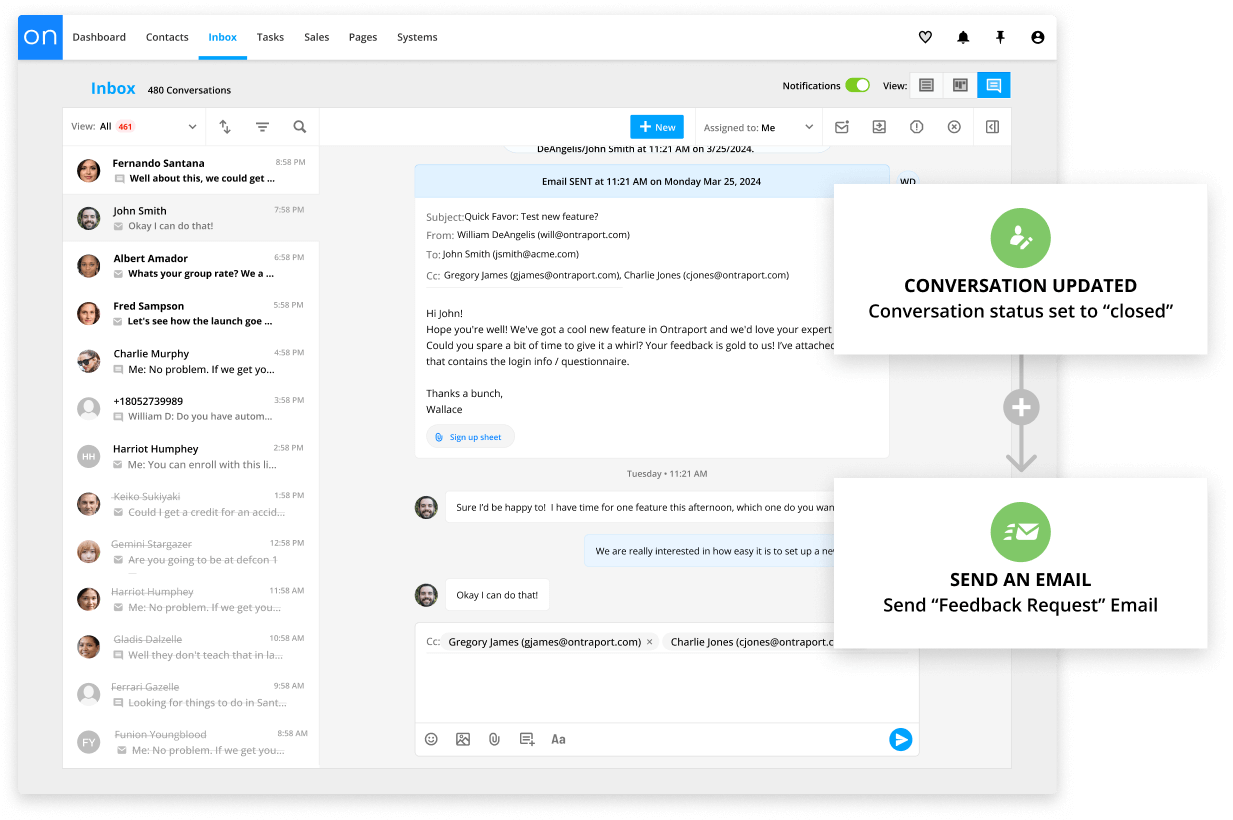The height and width of the screenshot is (820, 1233).
Task: Insert an emoji into the reply
Action: pyautogui.click(x=431, y=739)
